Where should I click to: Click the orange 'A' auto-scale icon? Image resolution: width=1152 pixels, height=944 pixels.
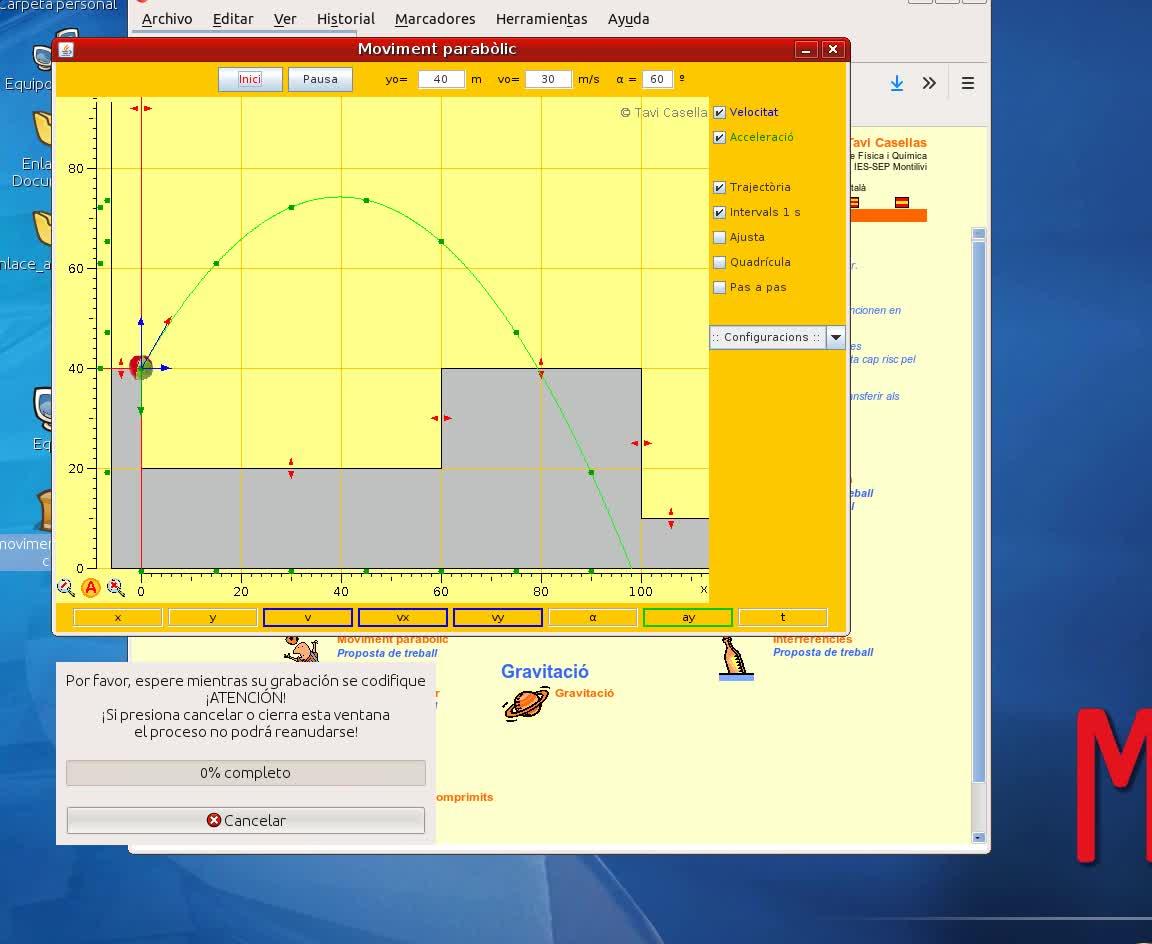pos(91,588)
